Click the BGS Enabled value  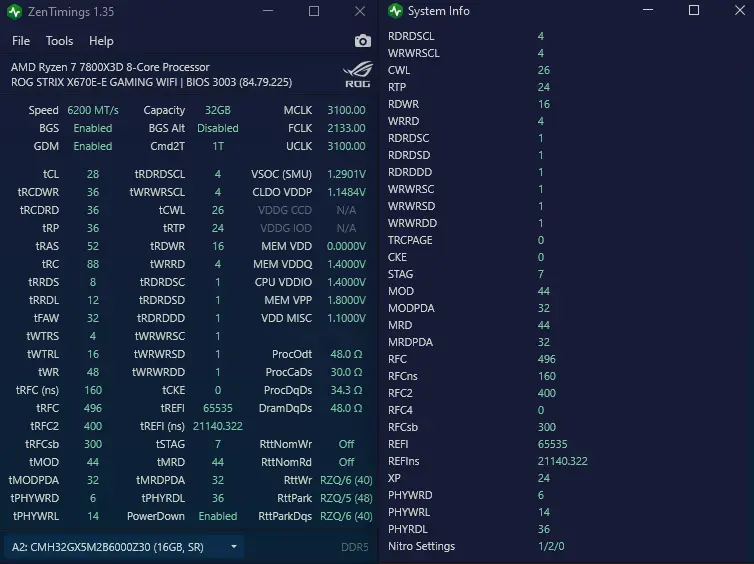click(x=93, y=128)
